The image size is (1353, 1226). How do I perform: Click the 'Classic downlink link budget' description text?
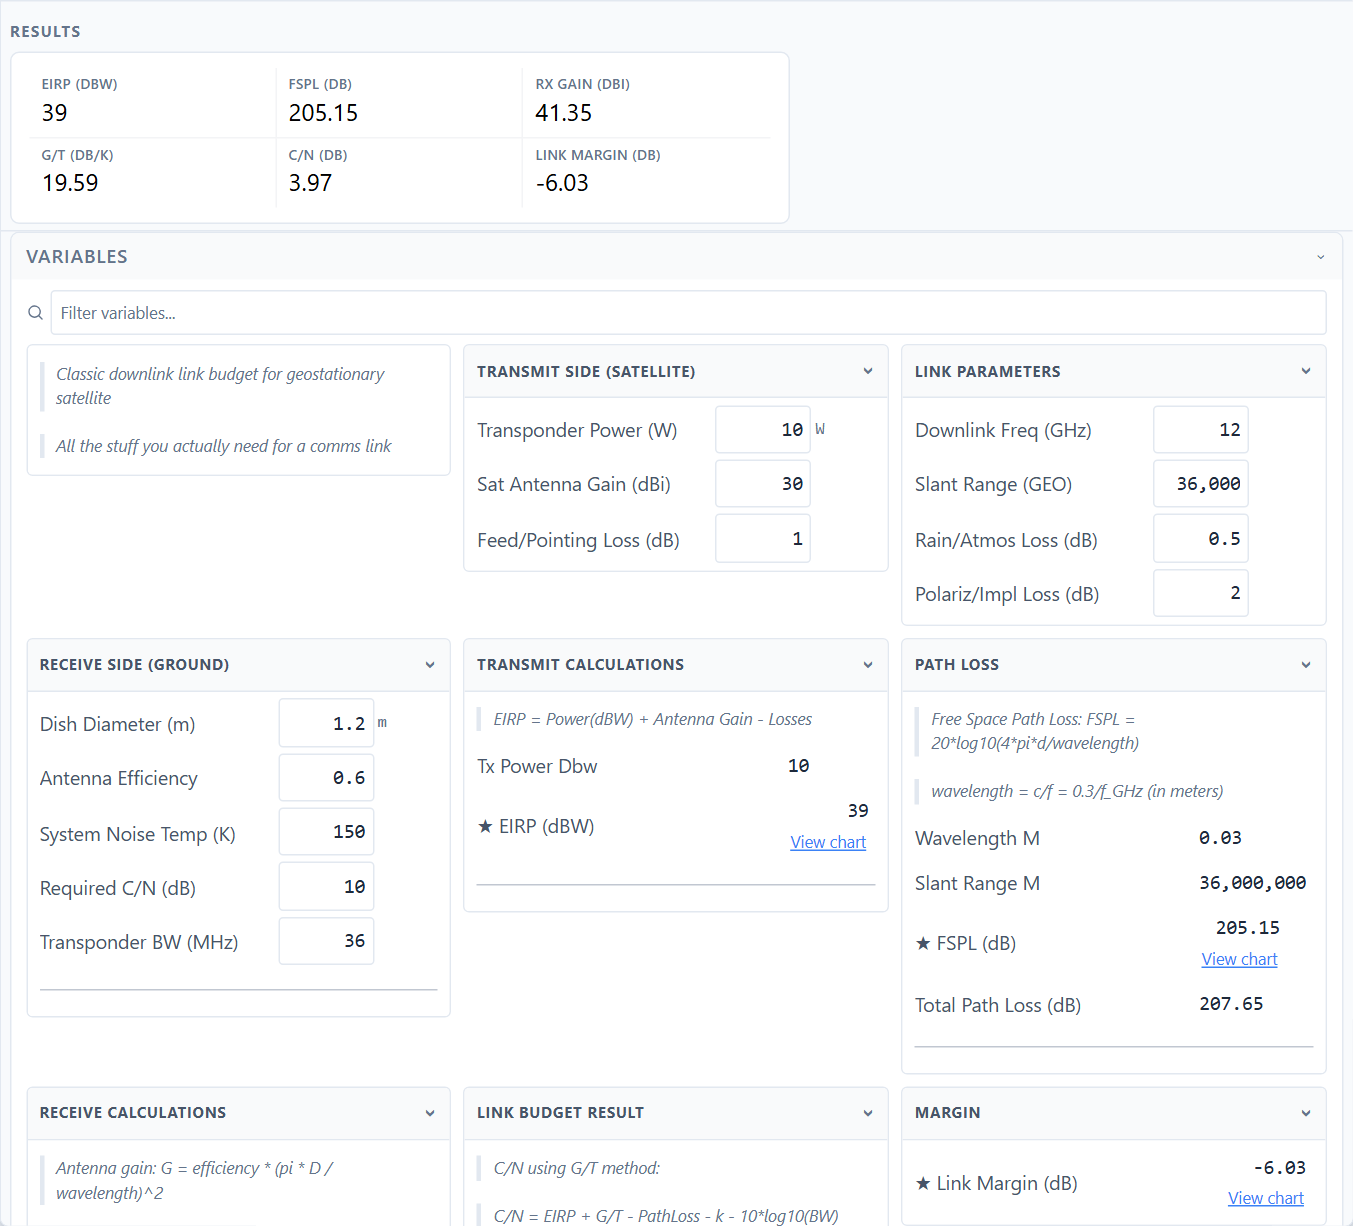click(220, 386)
